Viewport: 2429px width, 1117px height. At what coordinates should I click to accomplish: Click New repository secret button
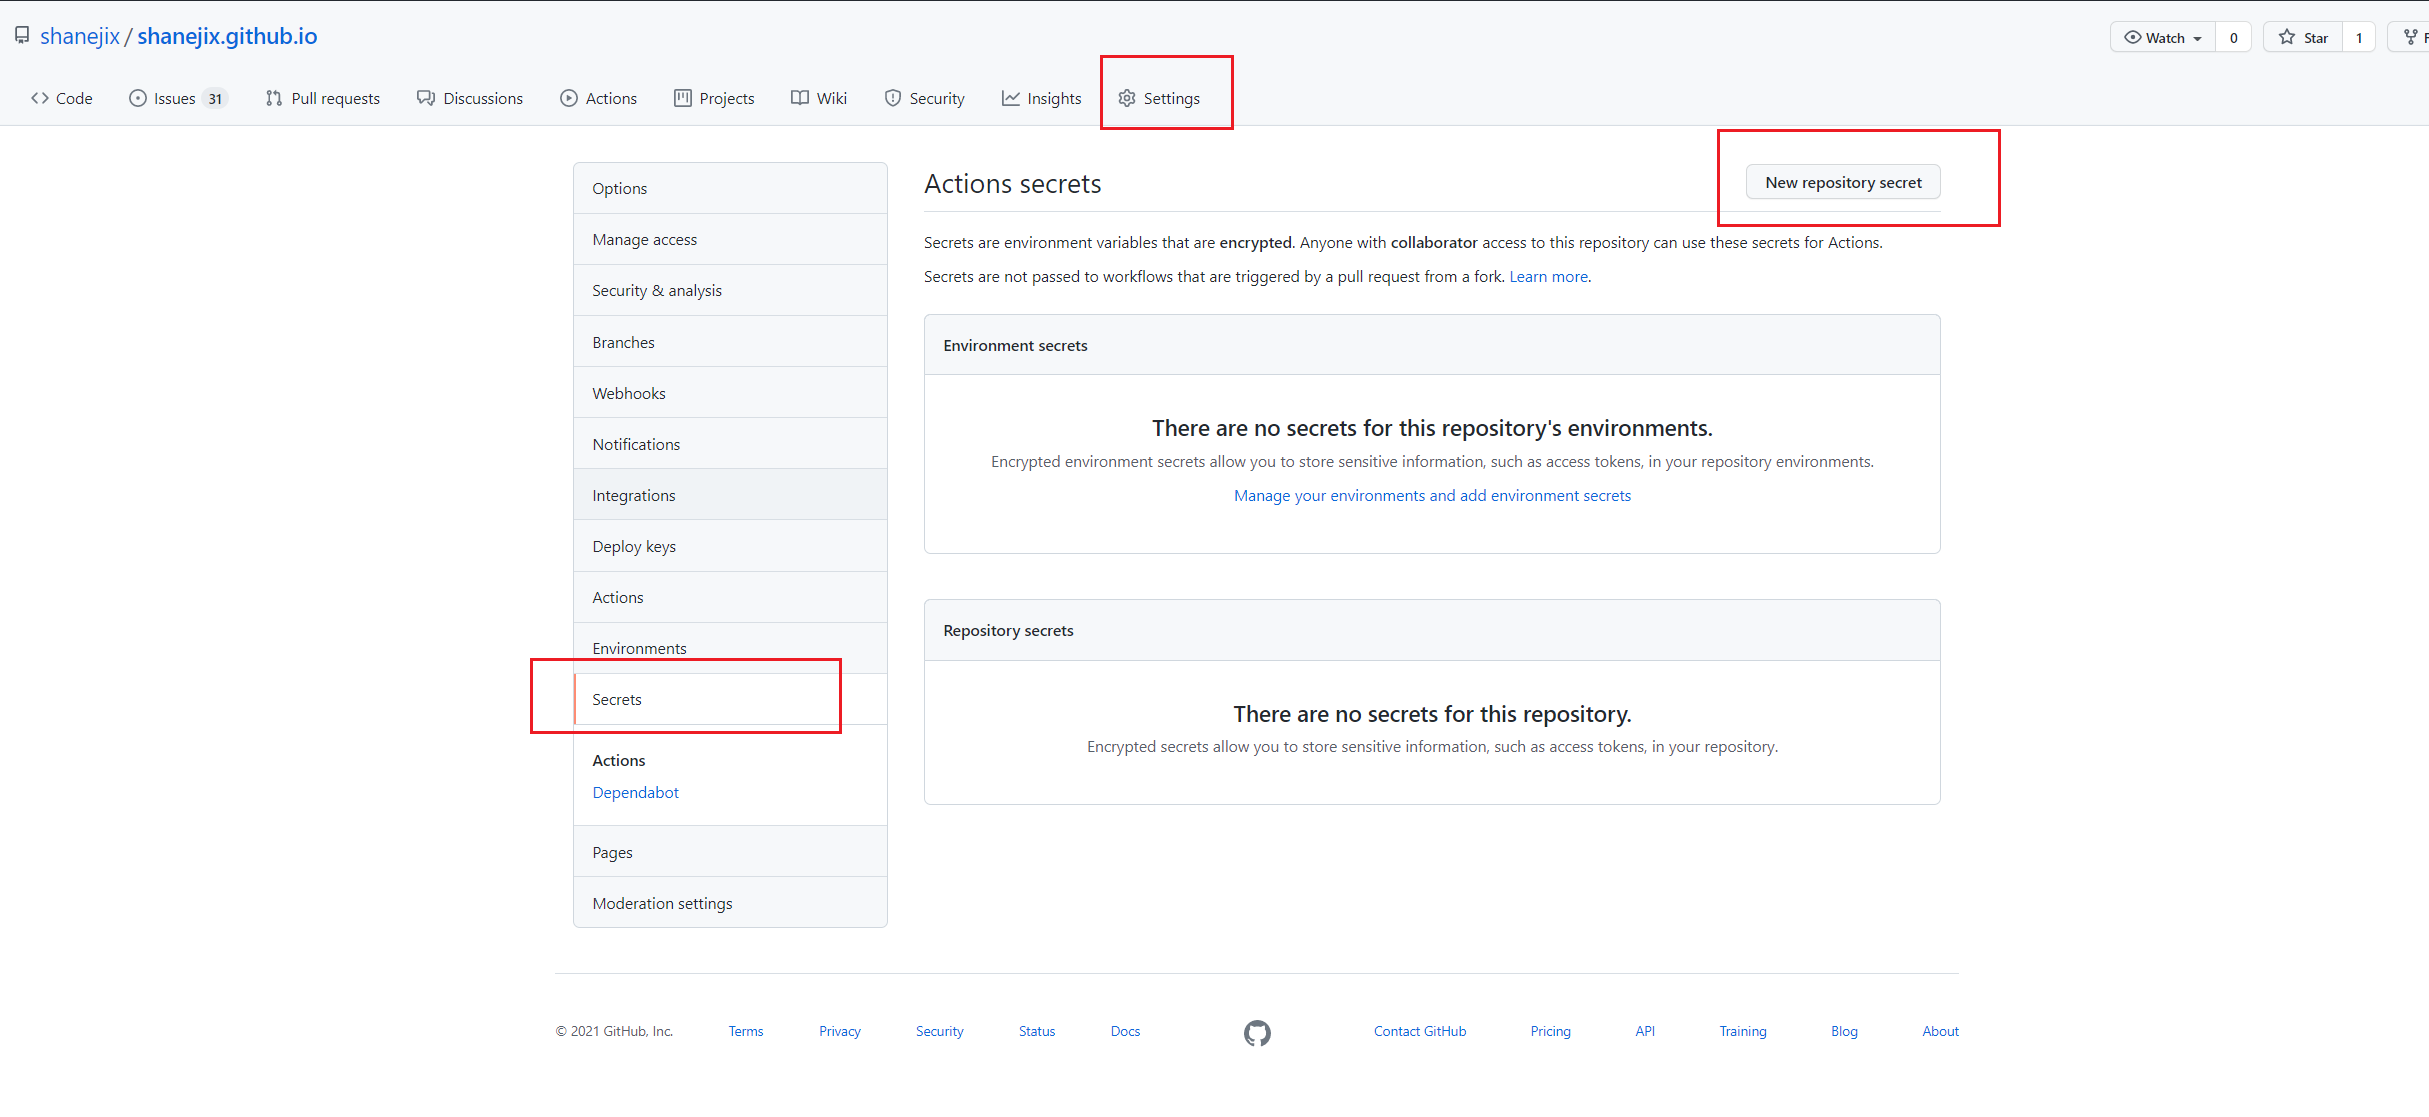pos(1842,182)
